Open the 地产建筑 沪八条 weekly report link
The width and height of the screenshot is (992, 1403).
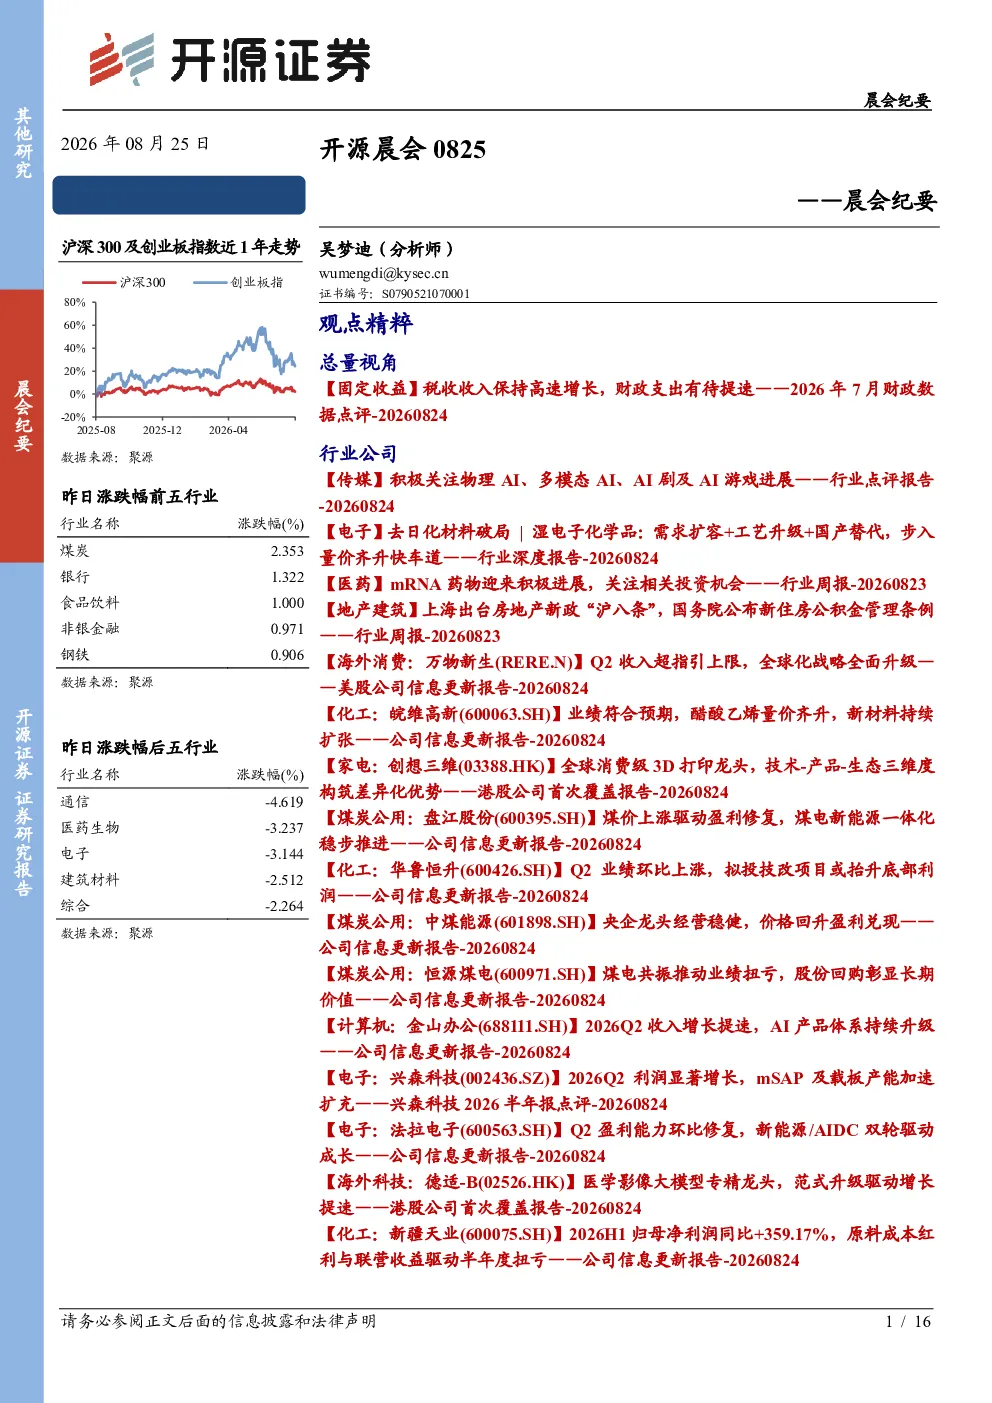coord(627,623)
